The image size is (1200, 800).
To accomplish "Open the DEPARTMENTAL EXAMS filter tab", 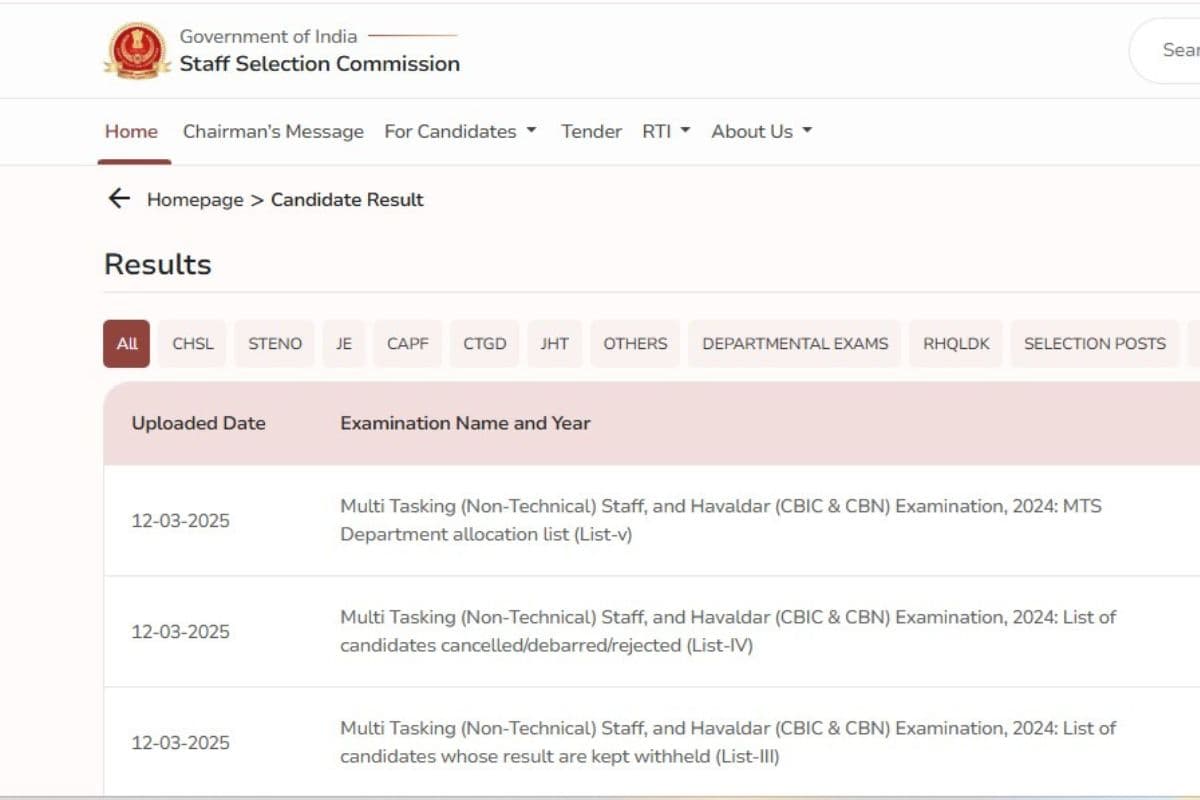I will tap(794, 343).
